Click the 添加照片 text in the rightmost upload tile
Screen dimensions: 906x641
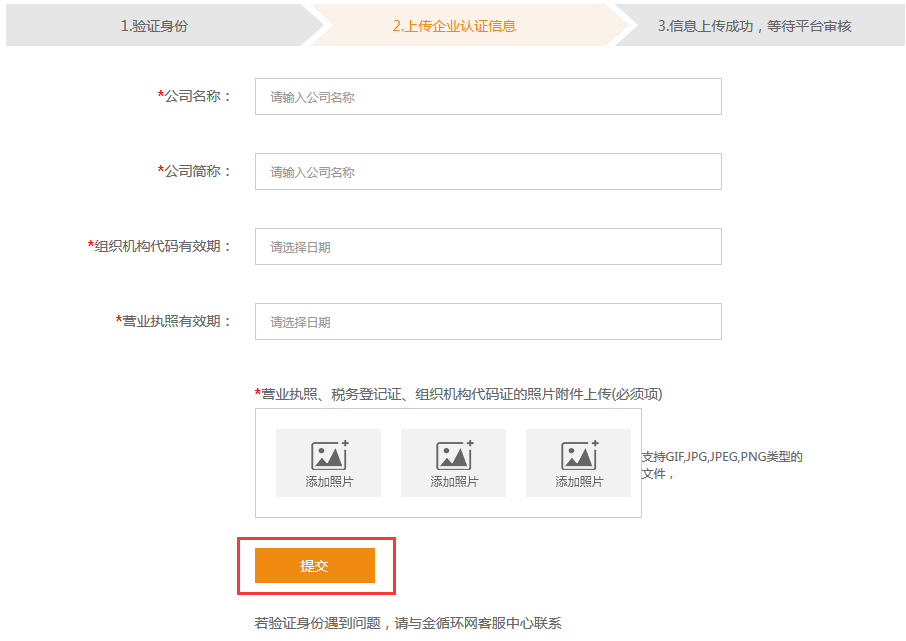579,481
